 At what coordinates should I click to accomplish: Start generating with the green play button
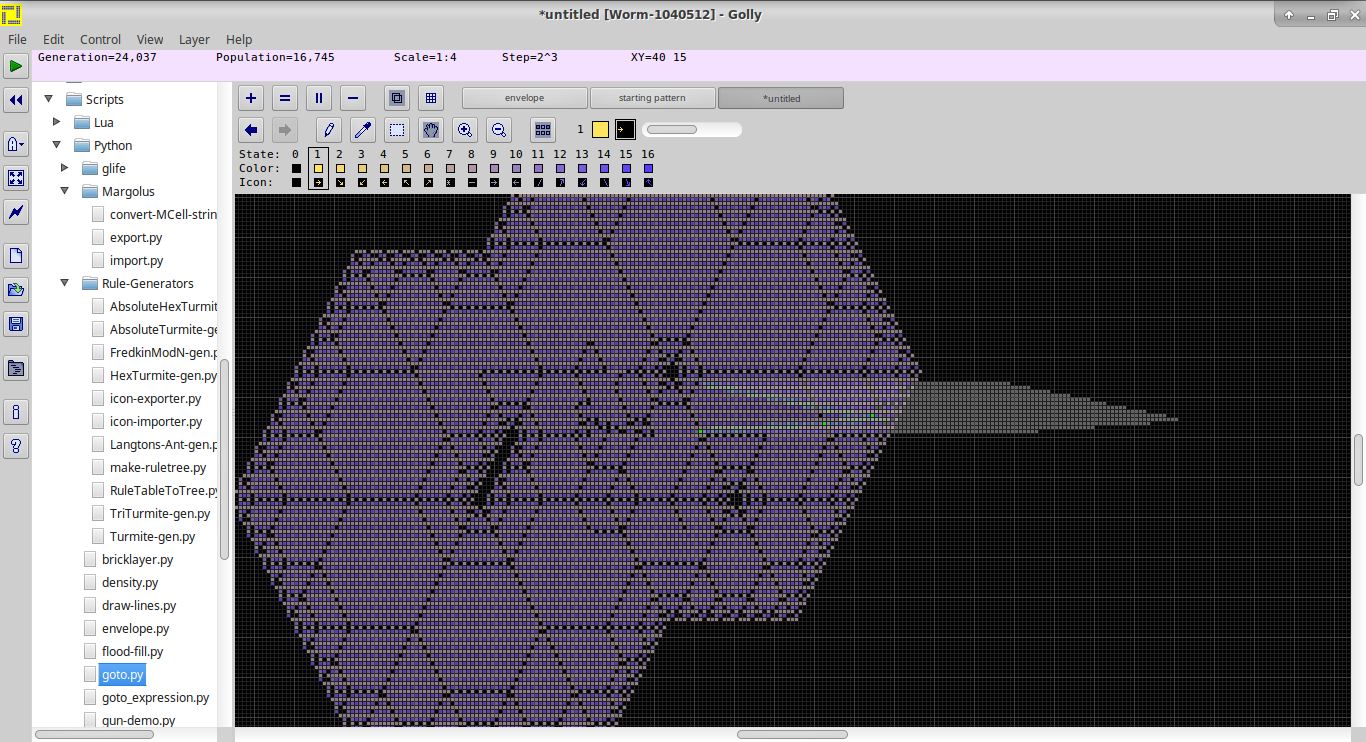pos(16,67)
